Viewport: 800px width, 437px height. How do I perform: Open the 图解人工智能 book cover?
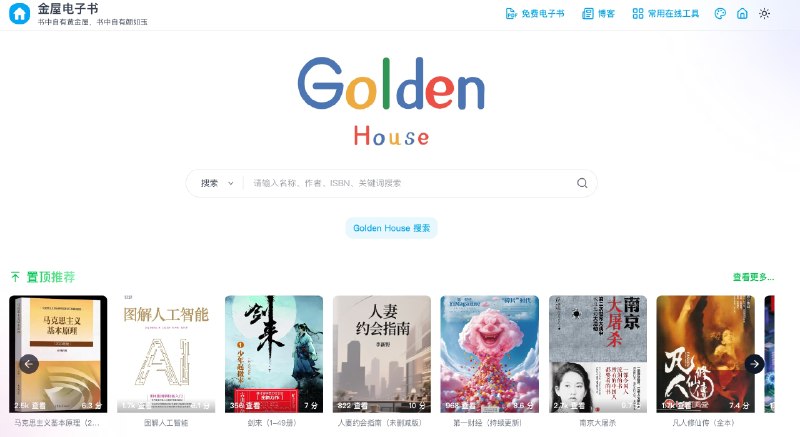click(x=166, y=354)
